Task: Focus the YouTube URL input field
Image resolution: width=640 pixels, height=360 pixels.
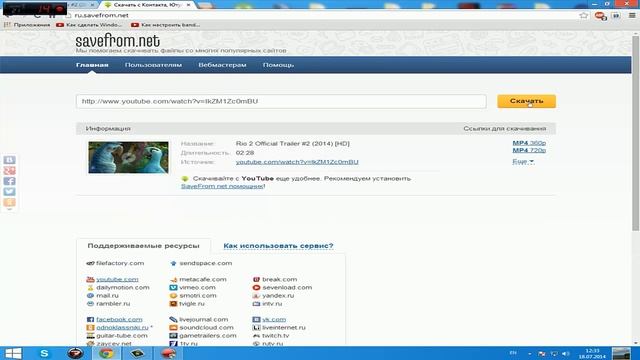Action: coord(281,101)
